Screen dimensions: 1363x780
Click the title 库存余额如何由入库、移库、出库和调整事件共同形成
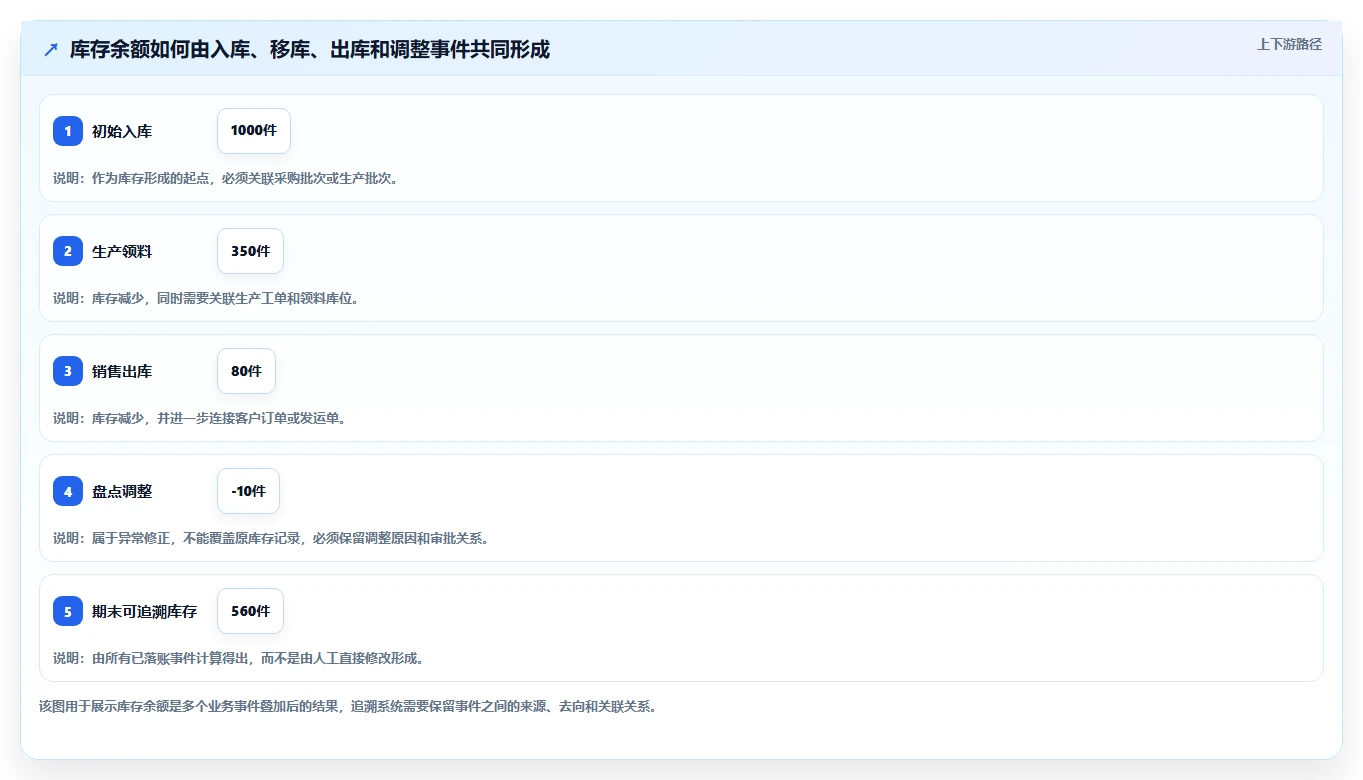(x=310, y=49)
